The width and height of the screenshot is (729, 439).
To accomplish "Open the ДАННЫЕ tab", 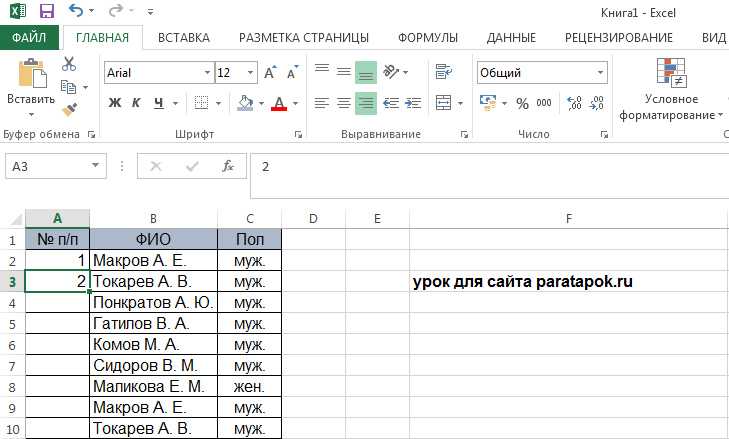I will [511, 38].
